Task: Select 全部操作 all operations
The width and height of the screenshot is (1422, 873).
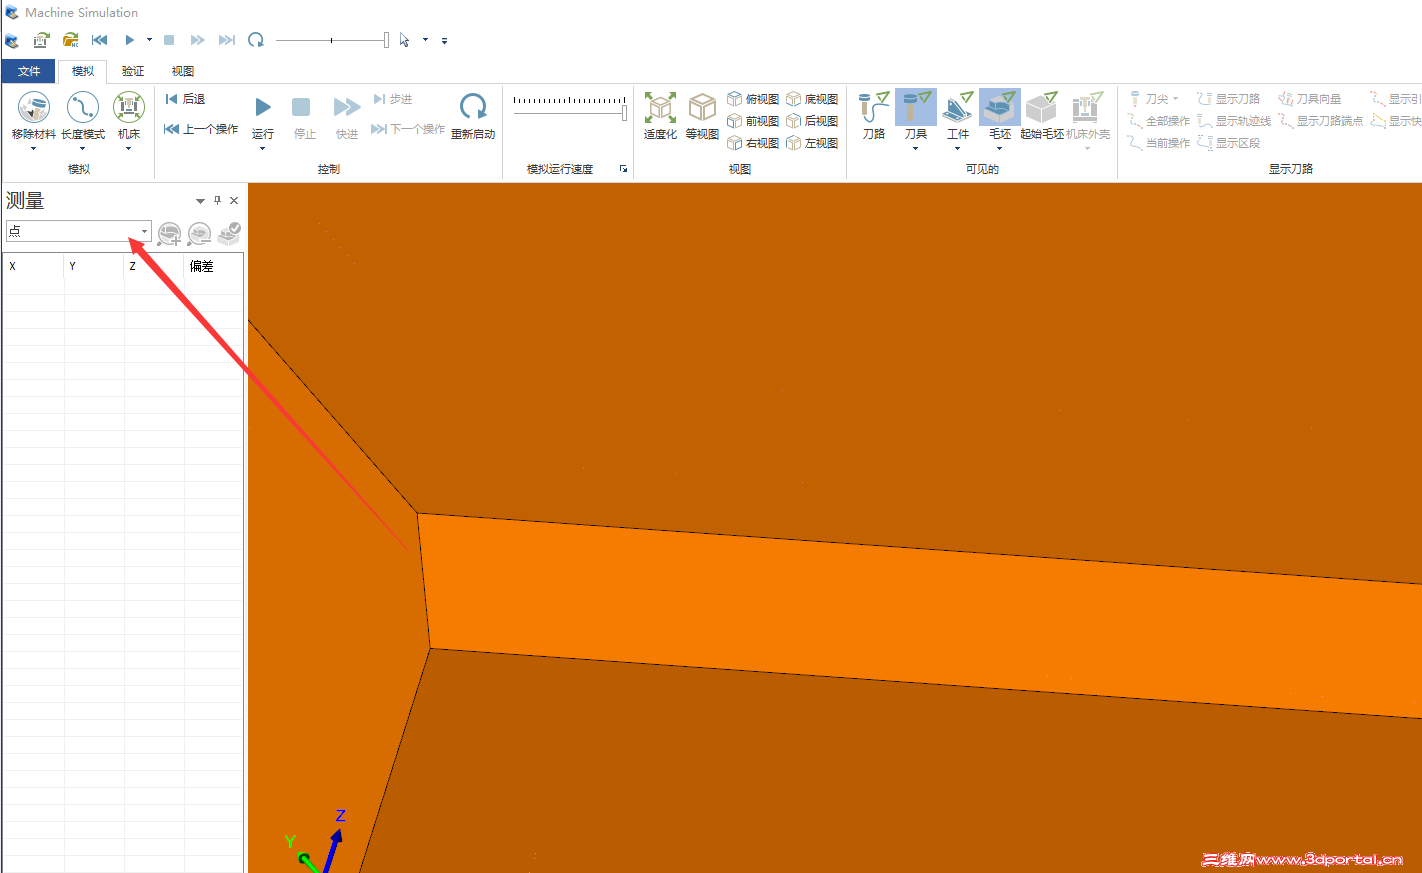Action: (1159, 121)
